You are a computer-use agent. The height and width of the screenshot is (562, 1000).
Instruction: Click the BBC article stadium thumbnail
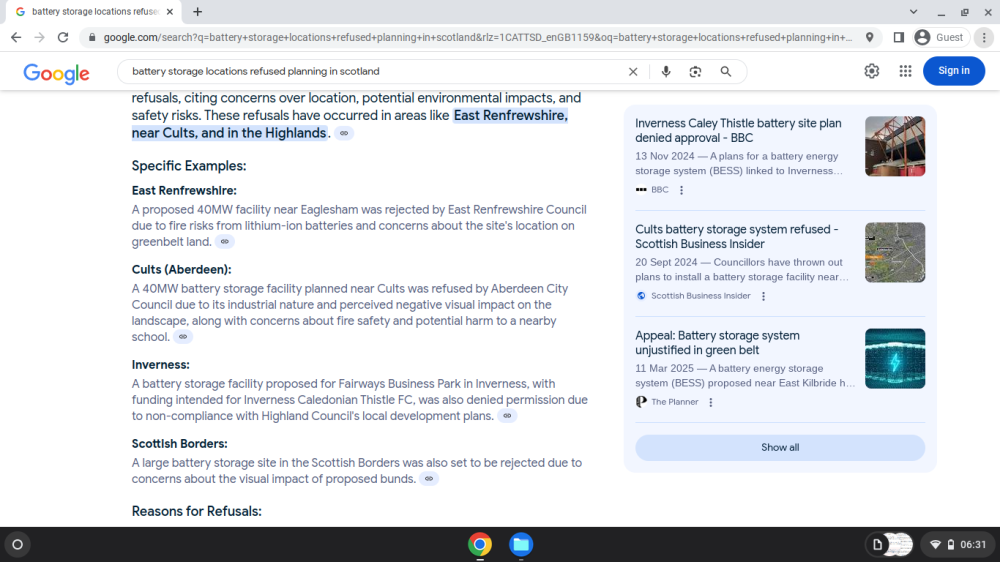pos(895,146)
